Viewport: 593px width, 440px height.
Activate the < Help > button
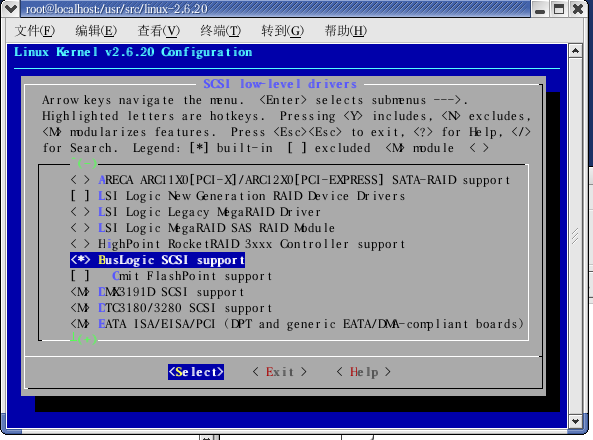(x=363, y=372)
